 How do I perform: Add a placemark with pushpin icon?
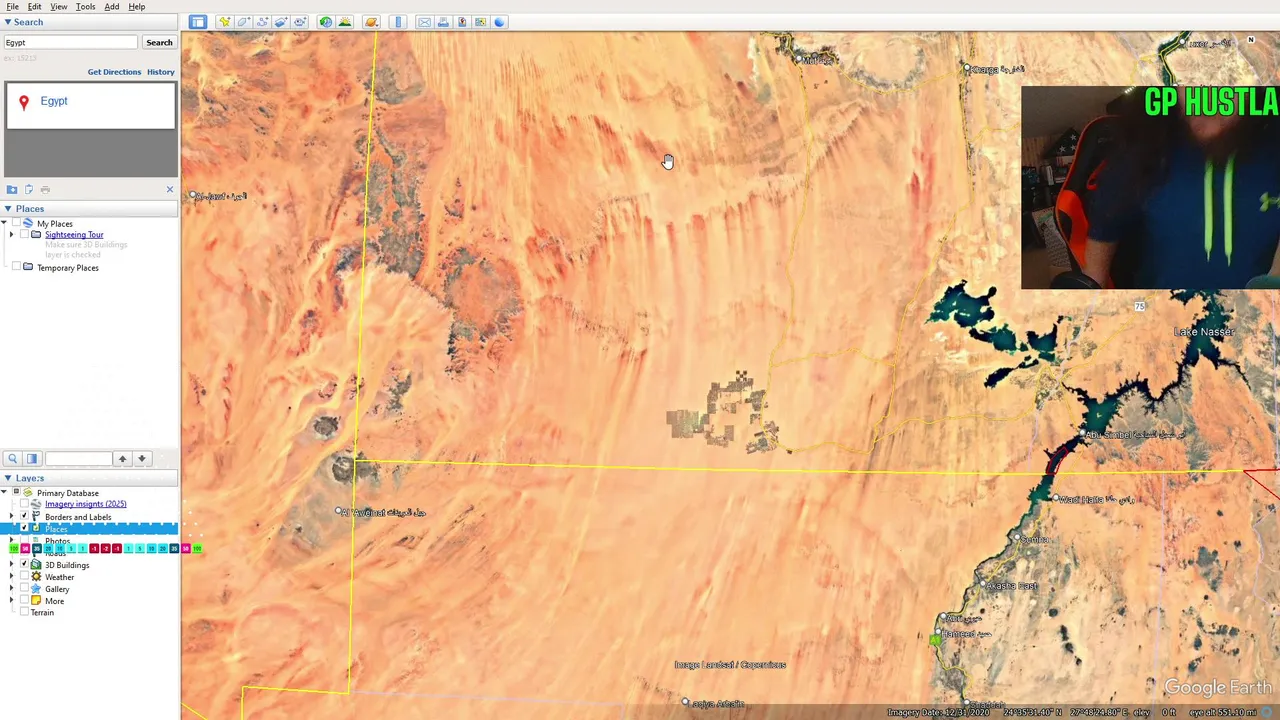225,22
